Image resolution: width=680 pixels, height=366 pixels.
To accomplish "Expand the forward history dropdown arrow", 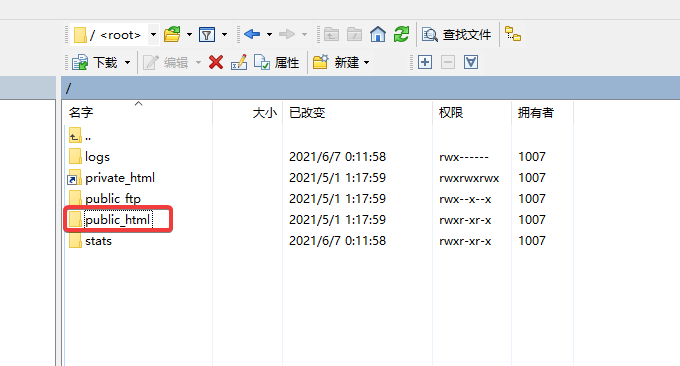I will 304,34.
